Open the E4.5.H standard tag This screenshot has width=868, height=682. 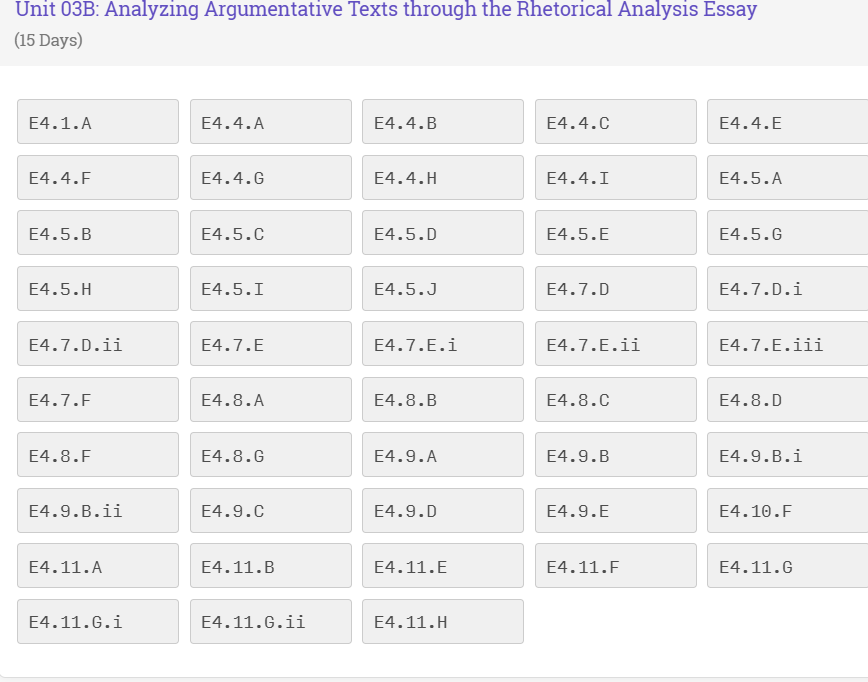pyautogui.click(x=98, y=289)
